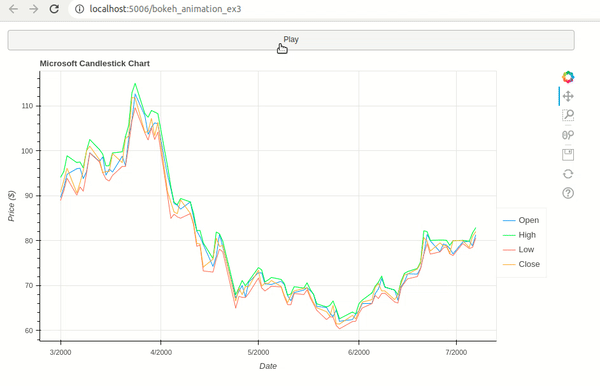The height and width of the screenshot is (386, 600).
Task: Click the Open legend entry
Action: click(521, 220)
